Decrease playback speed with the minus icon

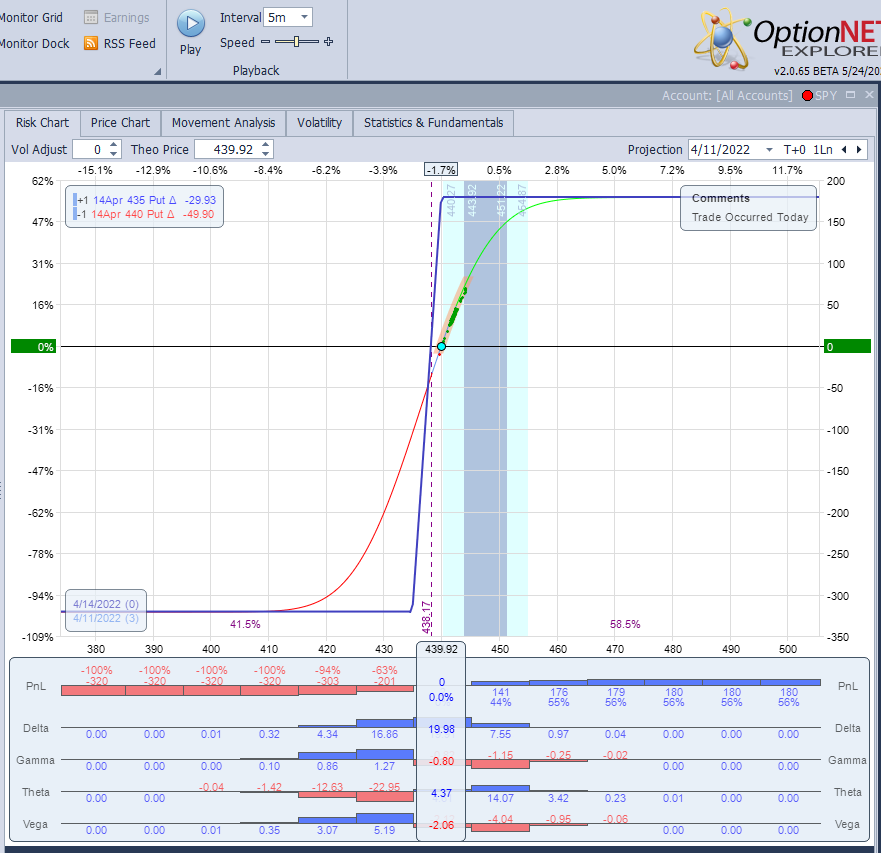(x=266, y=42)
